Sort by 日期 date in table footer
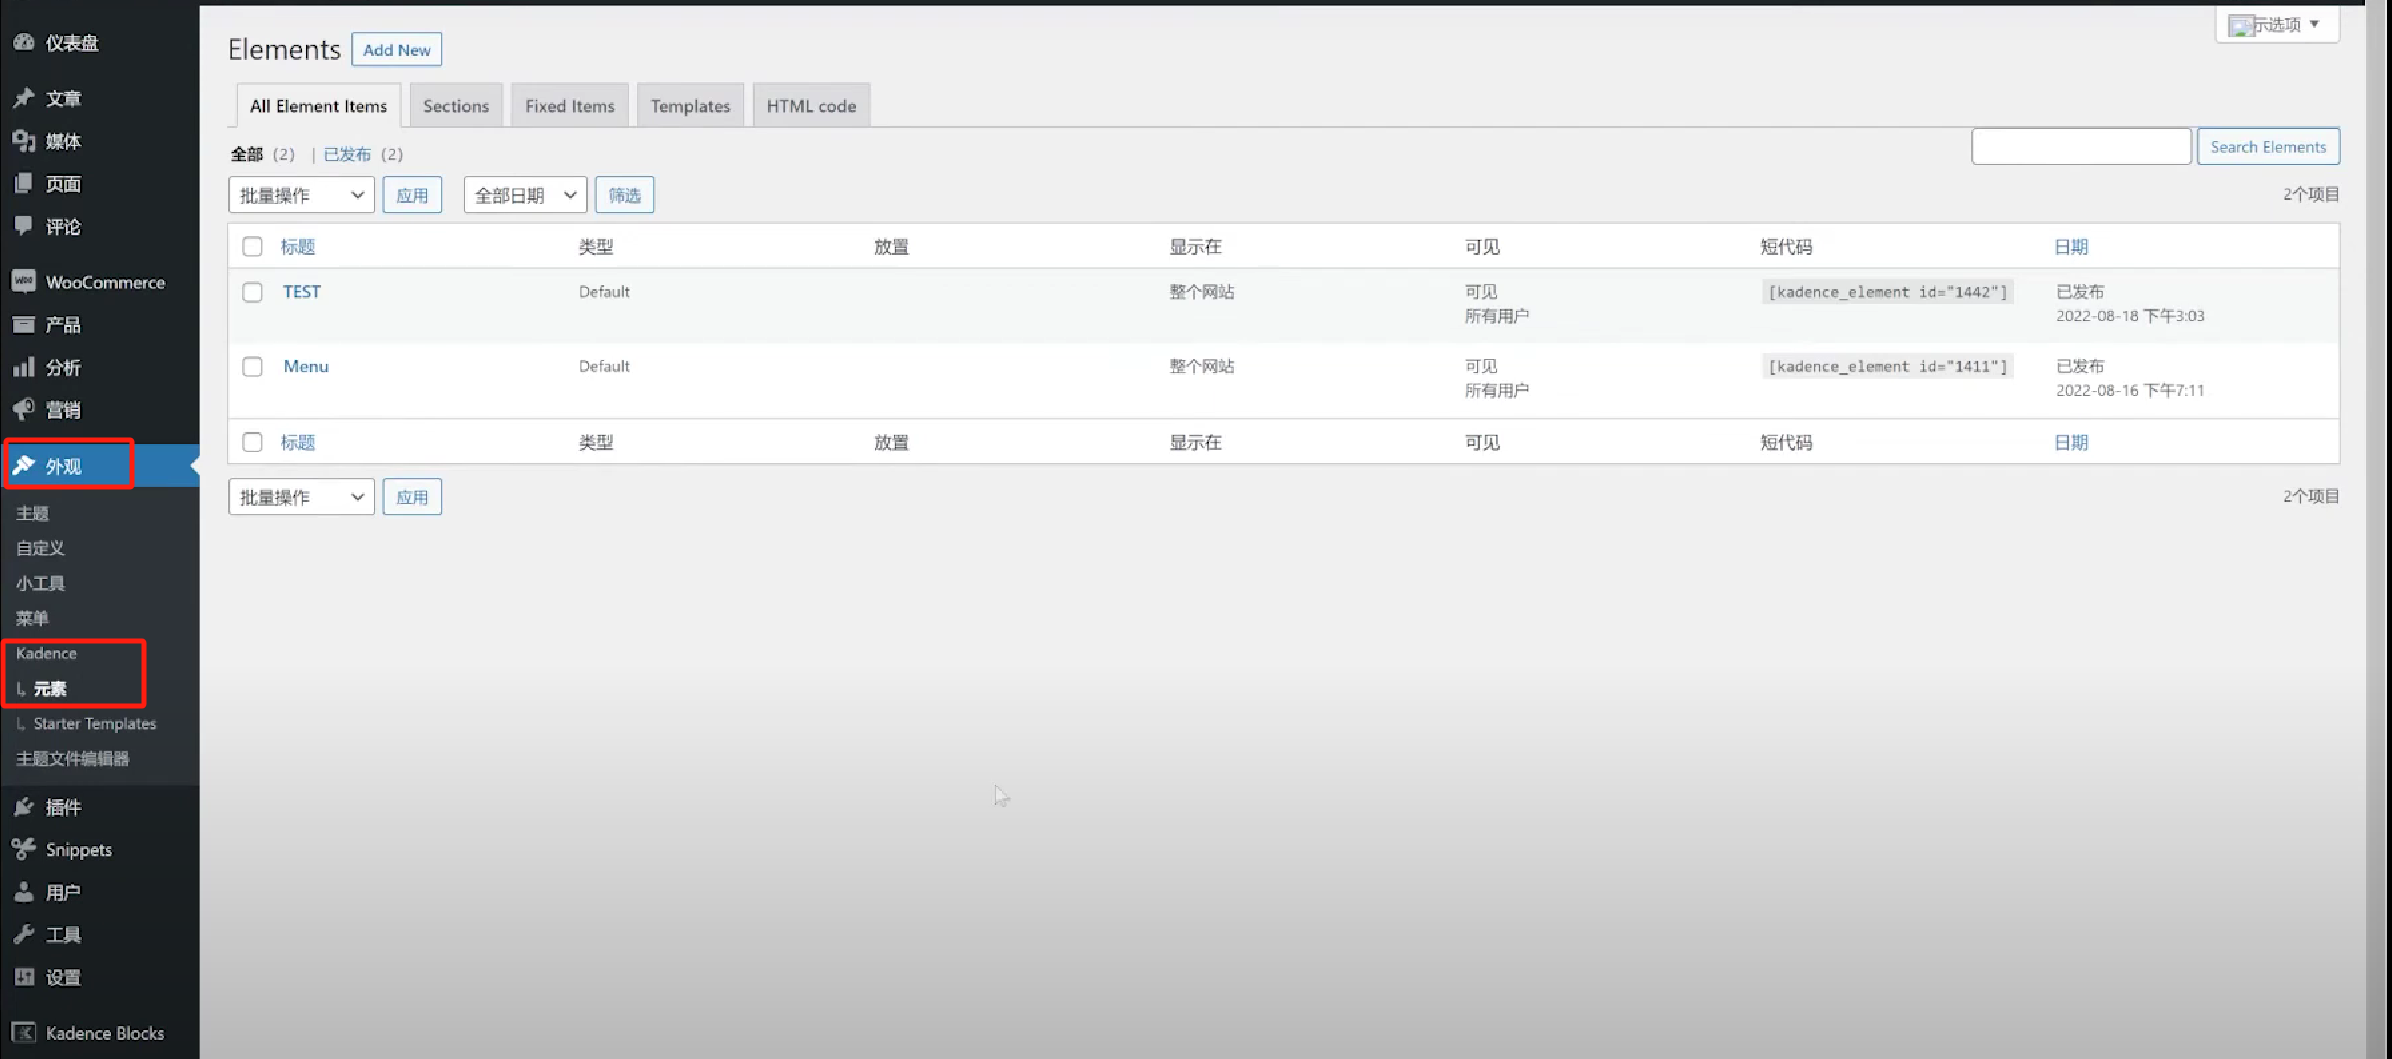The width and height of the screenshot is (2392, 1059). 2071,442
